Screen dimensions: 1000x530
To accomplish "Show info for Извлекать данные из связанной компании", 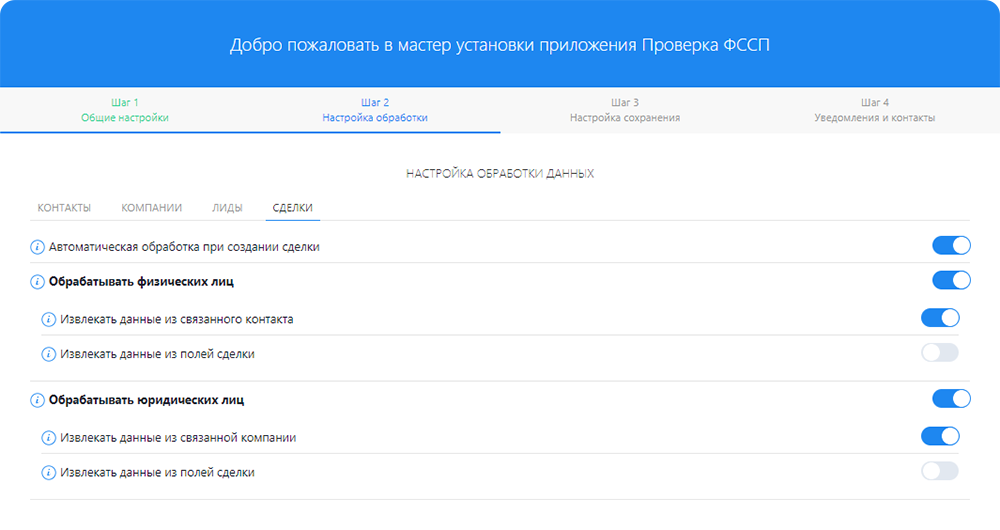I will pos(48,438).
